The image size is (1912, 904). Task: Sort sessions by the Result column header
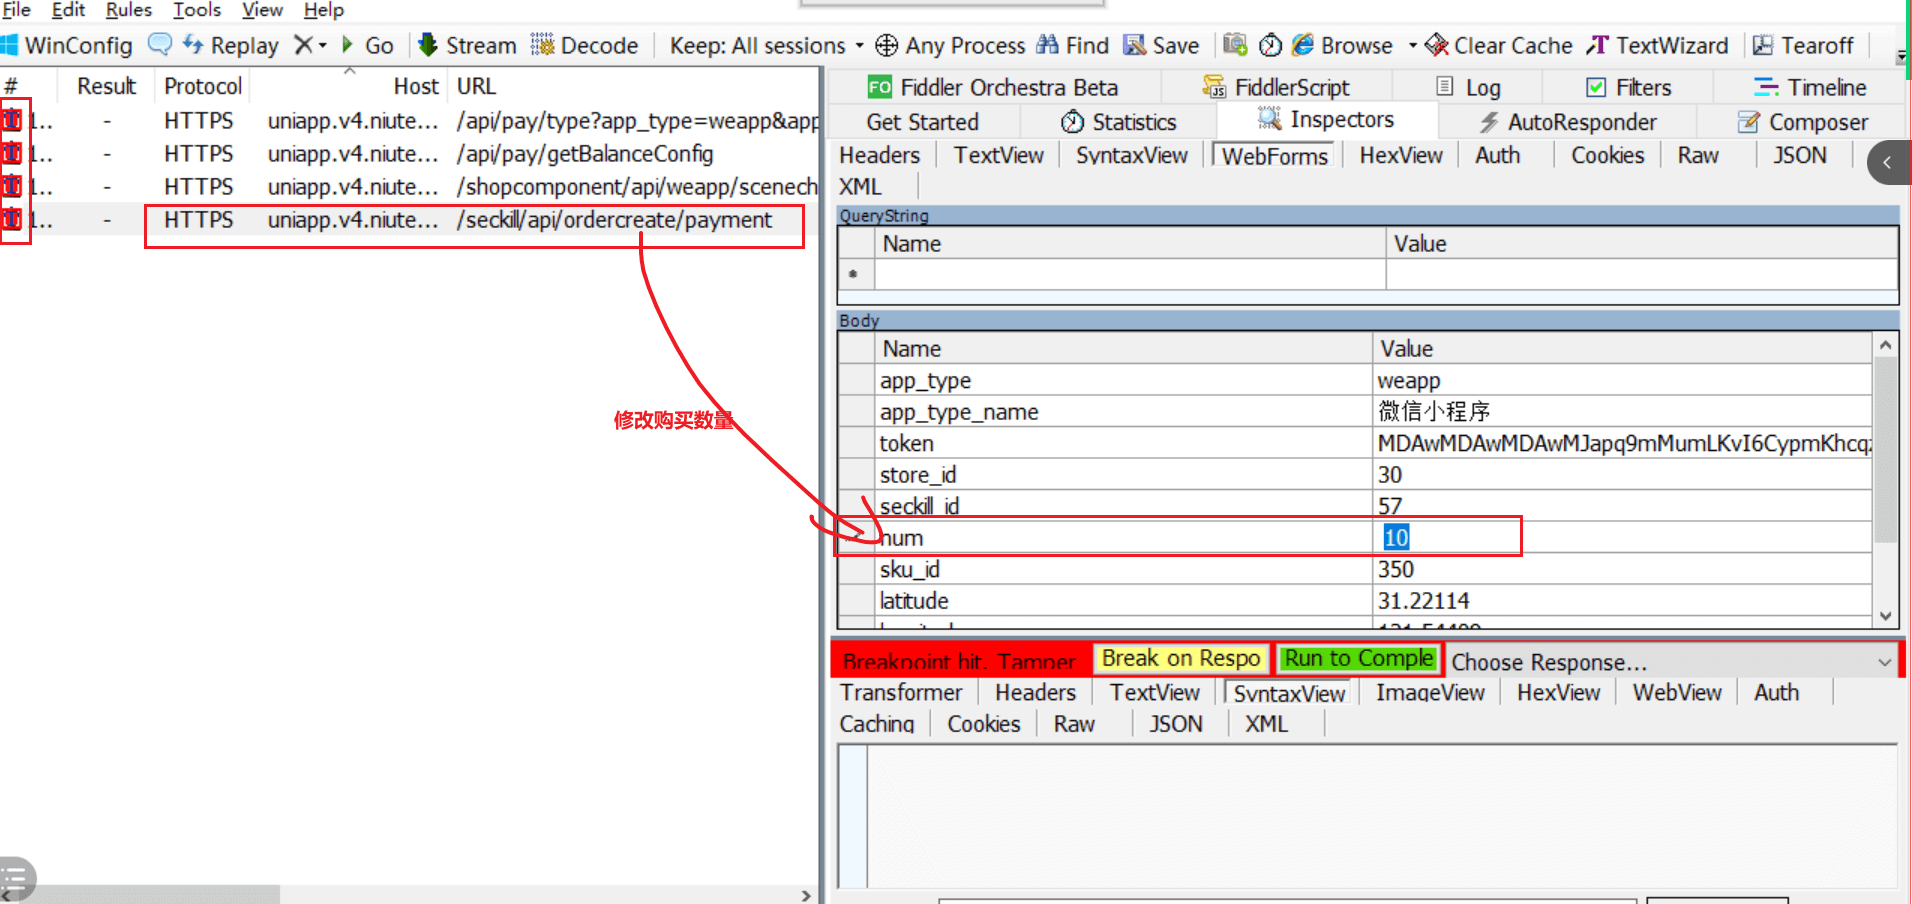click(x=107, y=87)
